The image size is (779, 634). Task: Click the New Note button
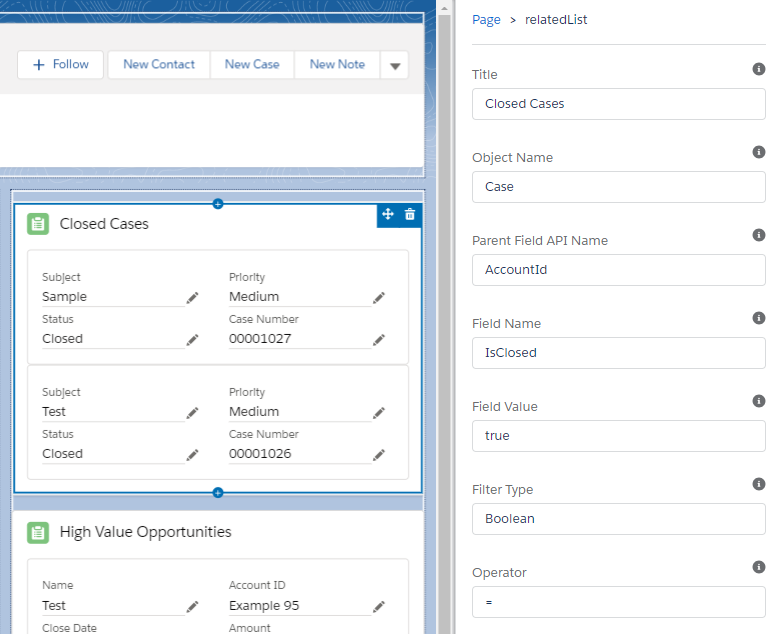coord(337,65)
